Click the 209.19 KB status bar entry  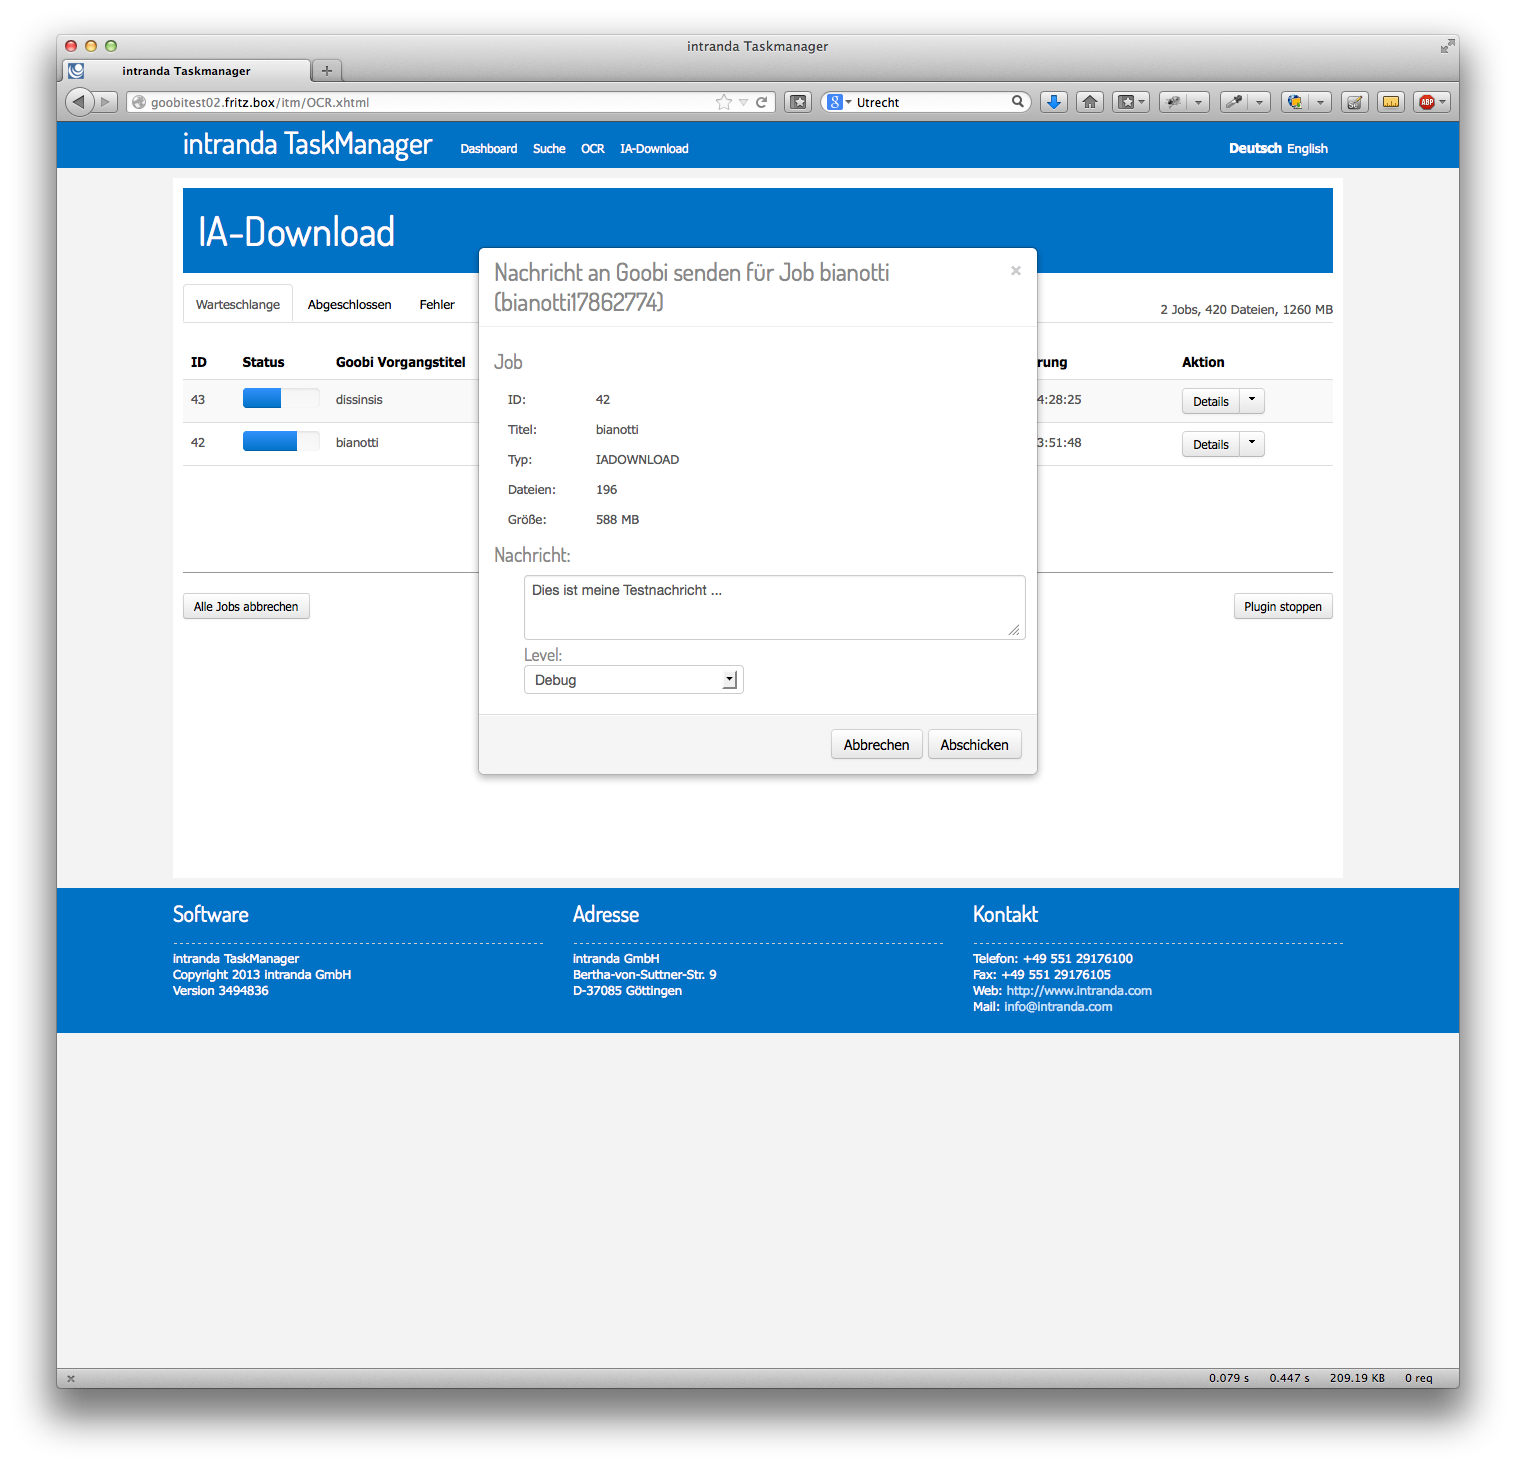(x=1357, y=1378)
